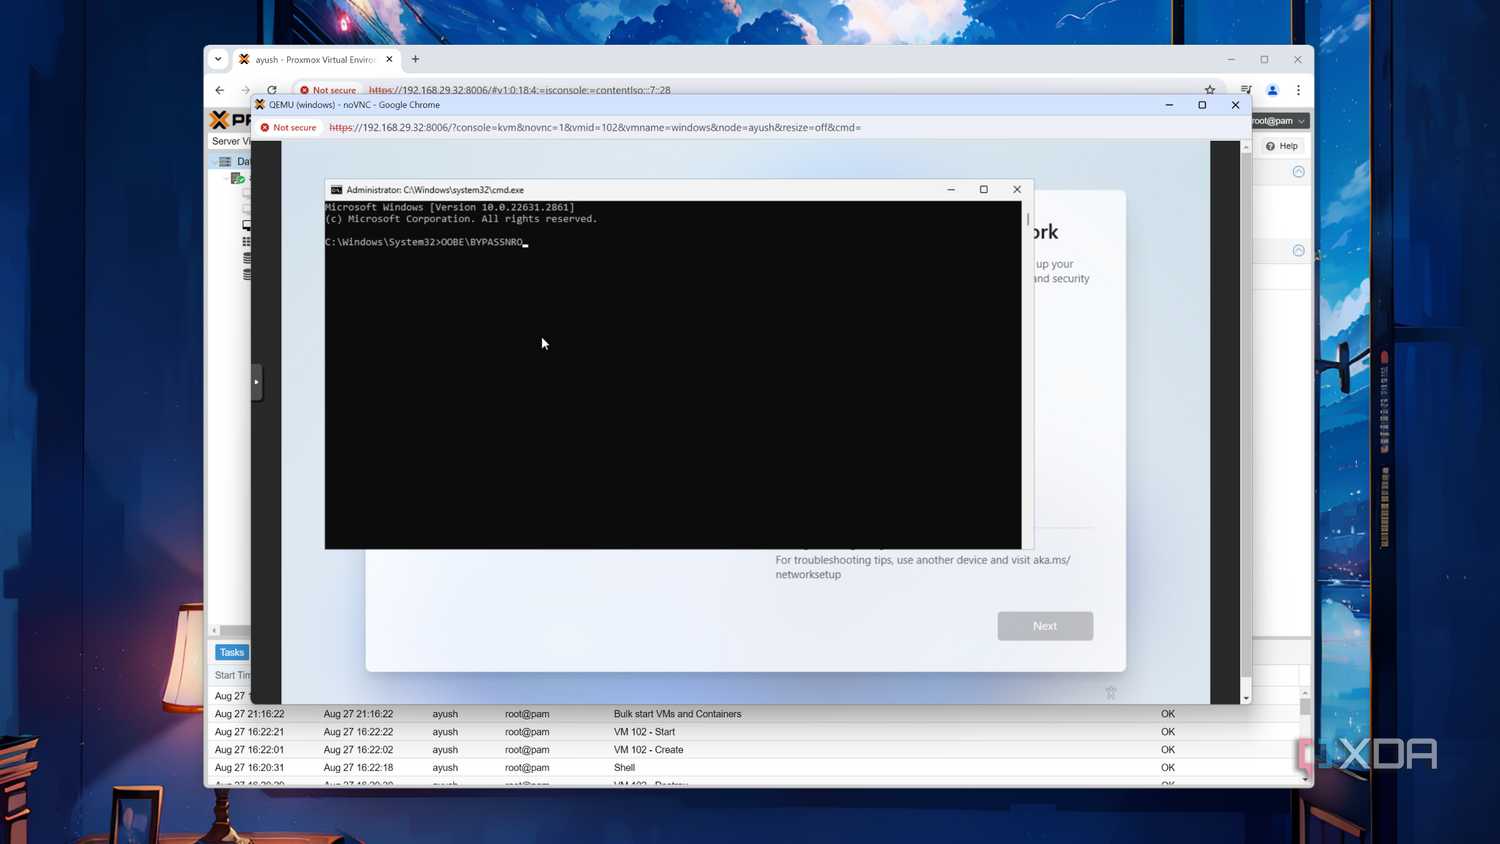Focus the main Chrome address bar URL
This screenshot has height=844, width=1500.
520,90
